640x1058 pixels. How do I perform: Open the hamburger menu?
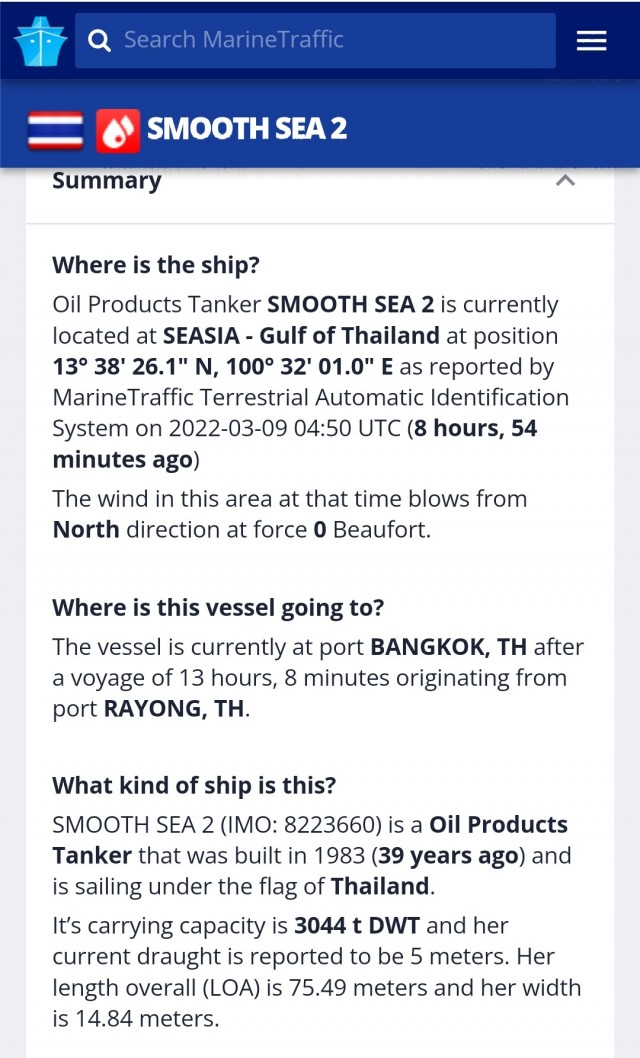(591, 41)
